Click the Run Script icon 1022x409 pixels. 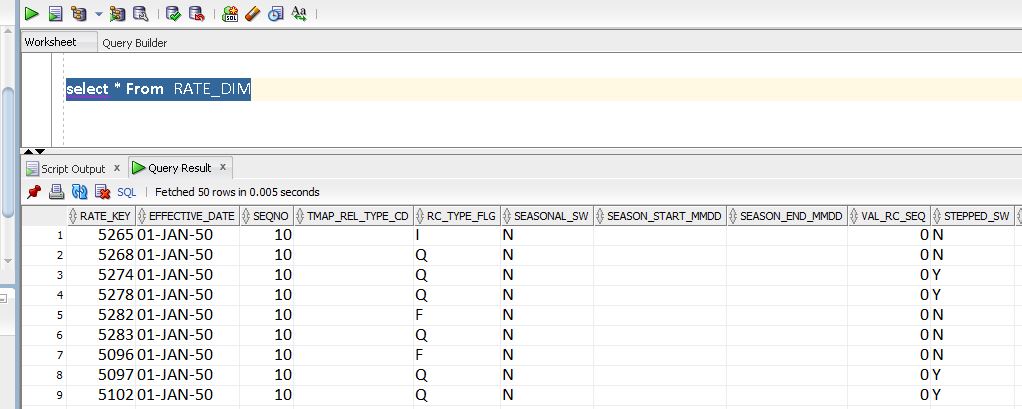[55, 14]
